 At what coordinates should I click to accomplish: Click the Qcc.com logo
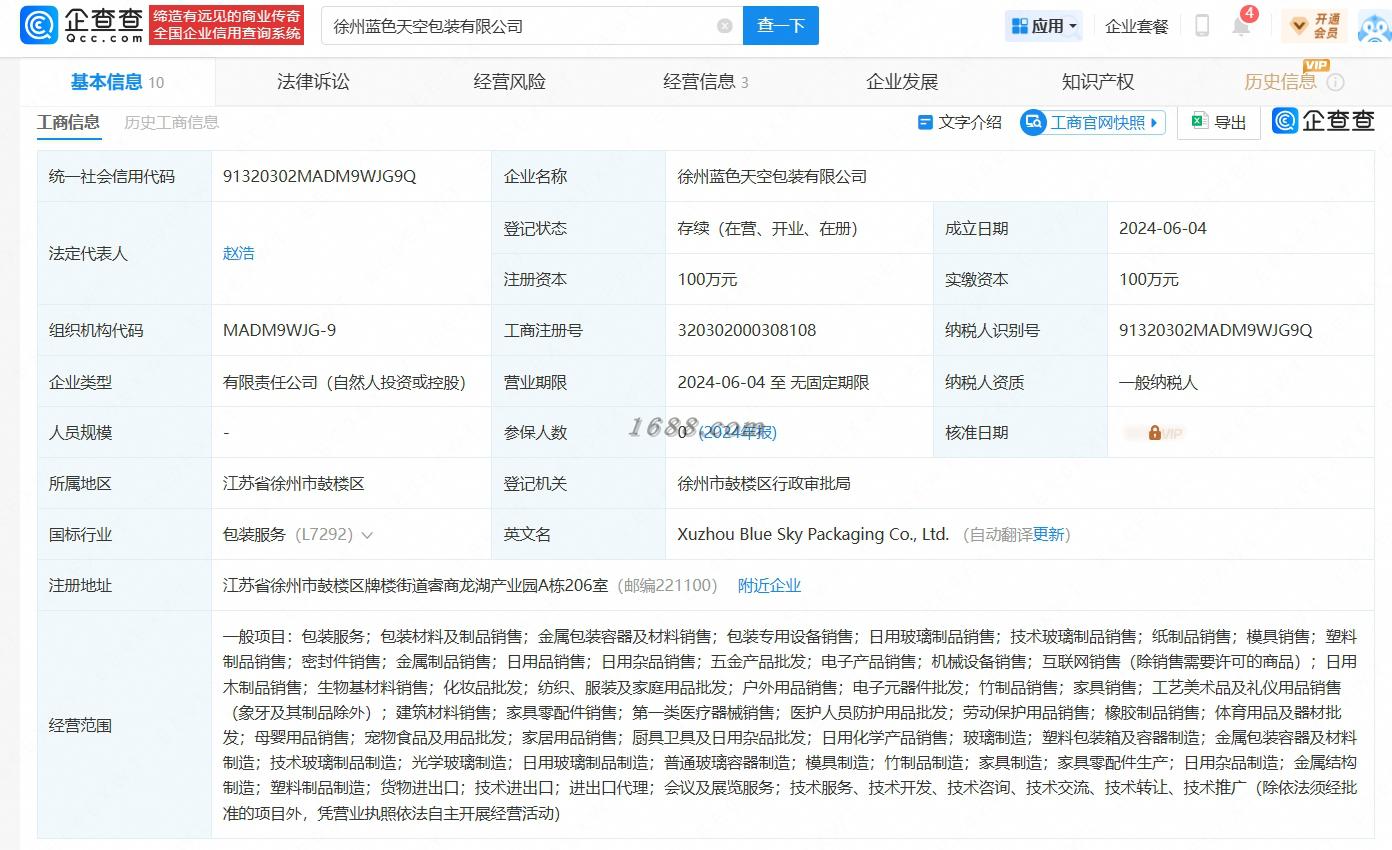coord(83,25)
